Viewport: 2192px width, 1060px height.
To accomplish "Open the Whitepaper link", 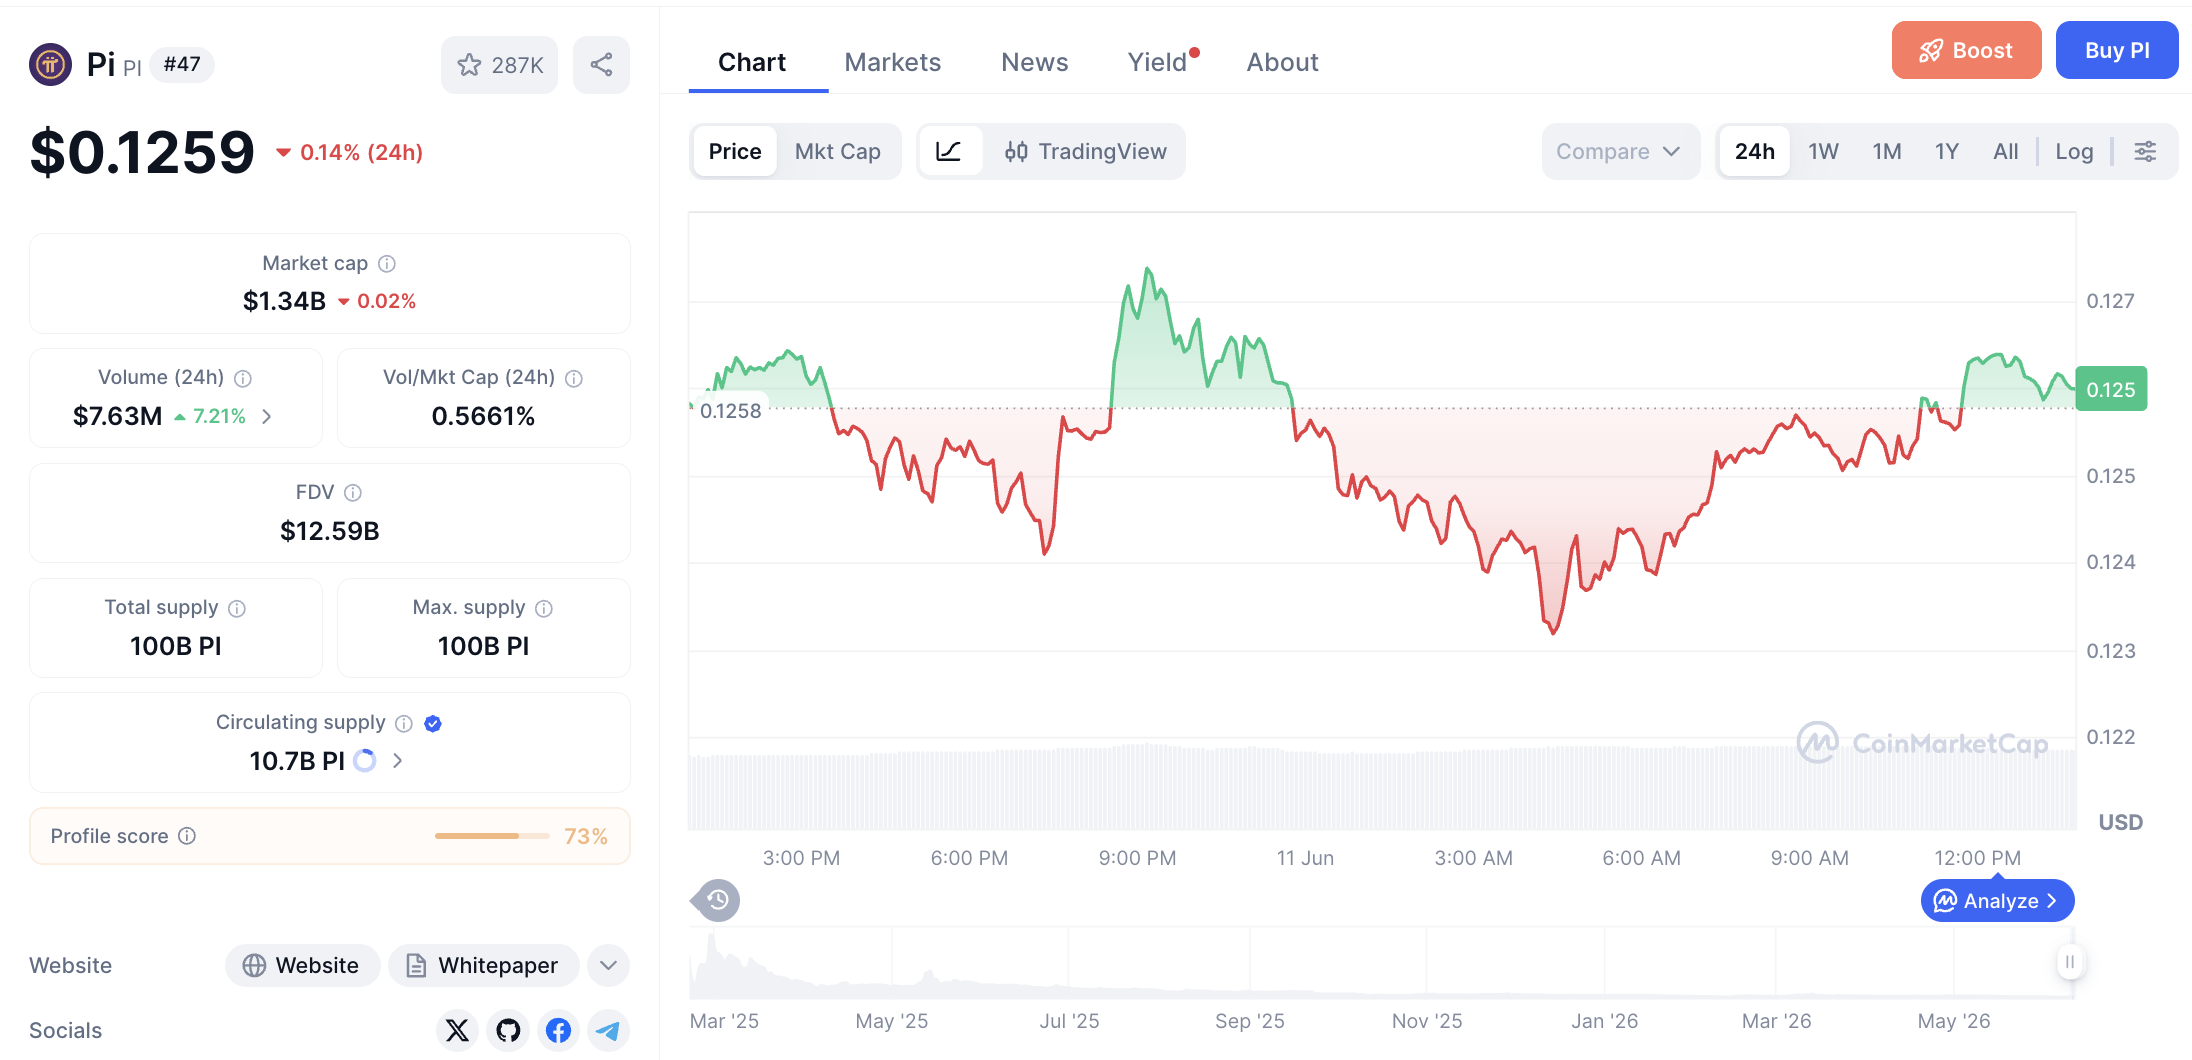I will [x=483, y=966].
